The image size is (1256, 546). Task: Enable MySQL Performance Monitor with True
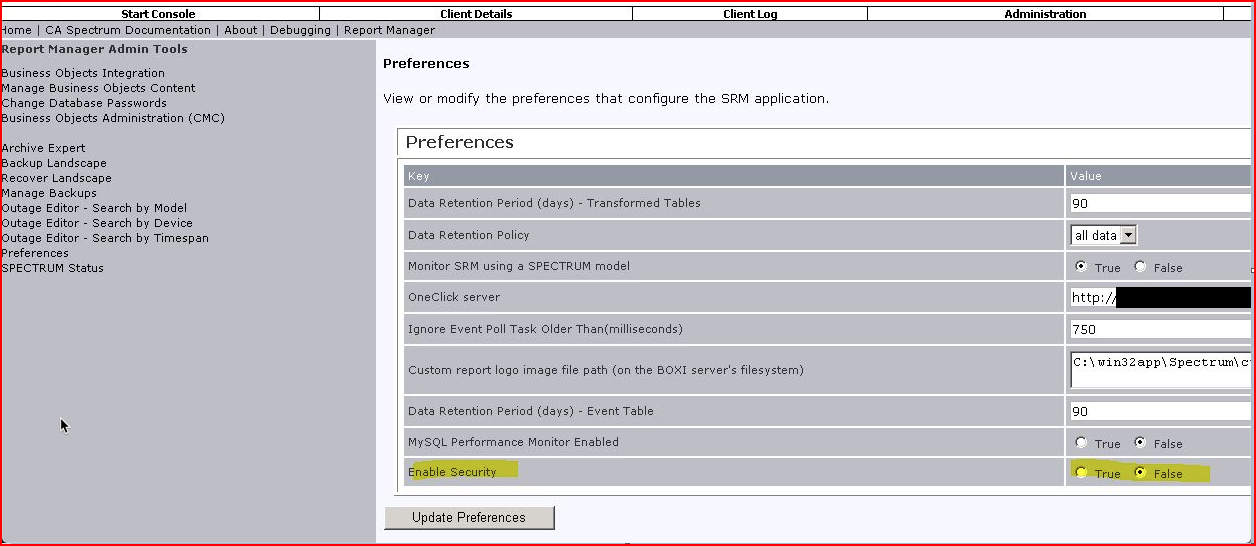[x=1081, y=443]
